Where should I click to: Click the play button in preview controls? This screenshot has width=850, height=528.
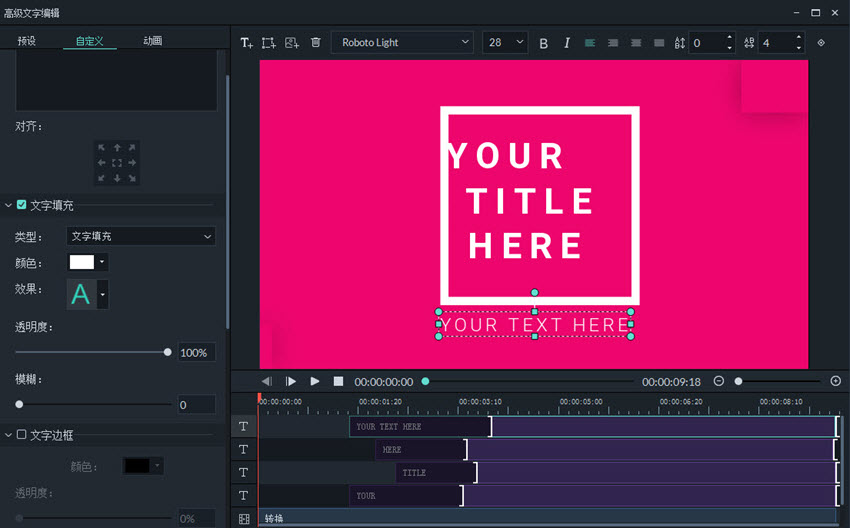(x=315, y=381)
